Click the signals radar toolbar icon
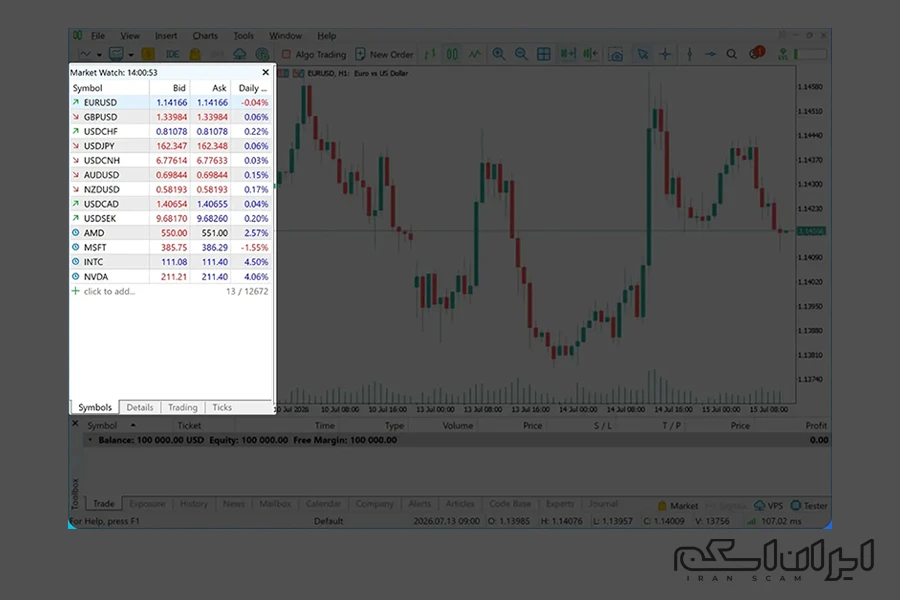900x600 pixels. click(262, 55)
